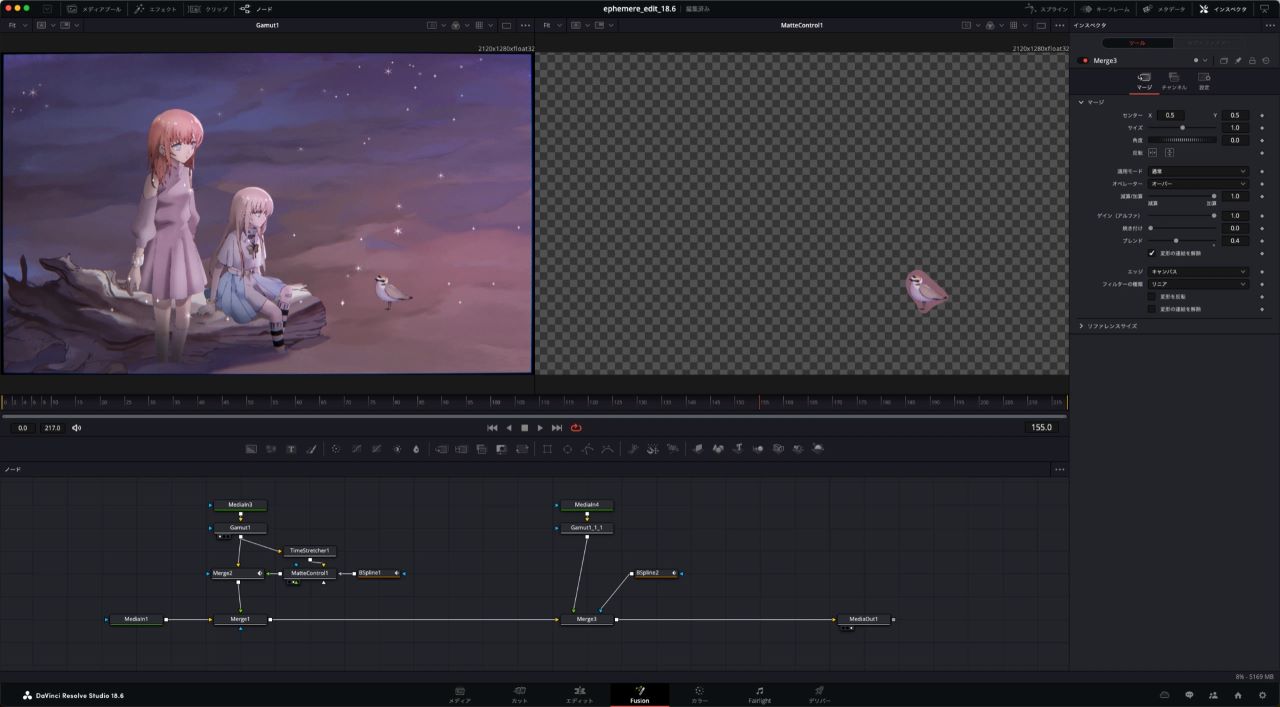Switch to the チャンネル inspector tab
Viewport: 1280px width, 707px height.
click(x=1174, y=81)
